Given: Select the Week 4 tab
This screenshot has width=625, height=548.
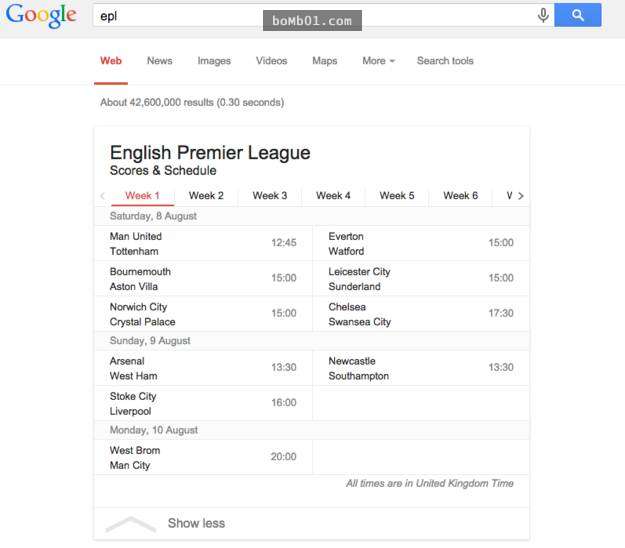Looking at the screenshot, I should pyautogui.click(x=333, y=196).
